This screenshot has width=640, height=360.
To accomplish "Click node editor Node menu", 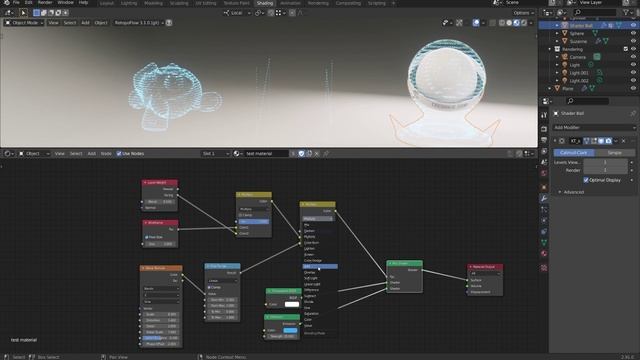I will click(106, 153).
